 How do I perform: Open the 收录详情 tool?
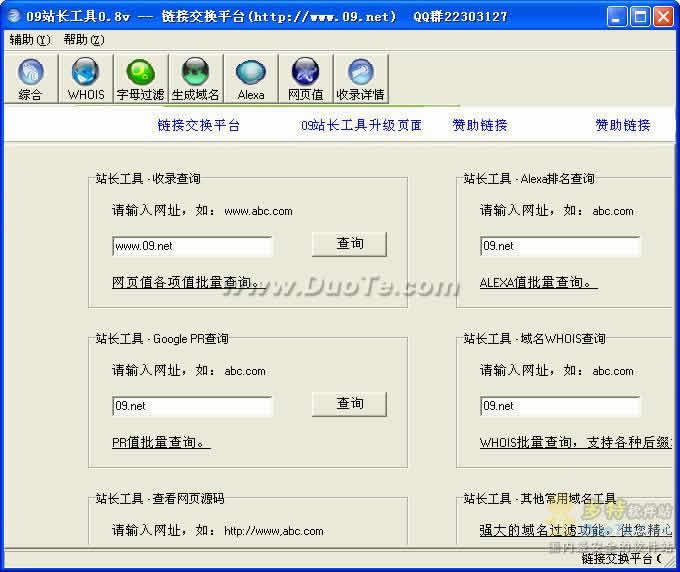click(361, 79)
